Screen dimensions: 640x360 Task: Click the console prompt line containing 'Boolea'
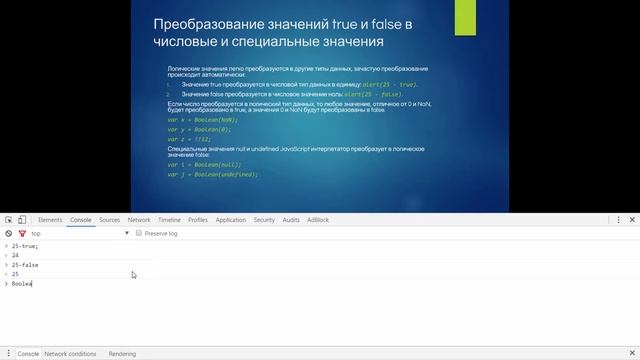(320, 284)
